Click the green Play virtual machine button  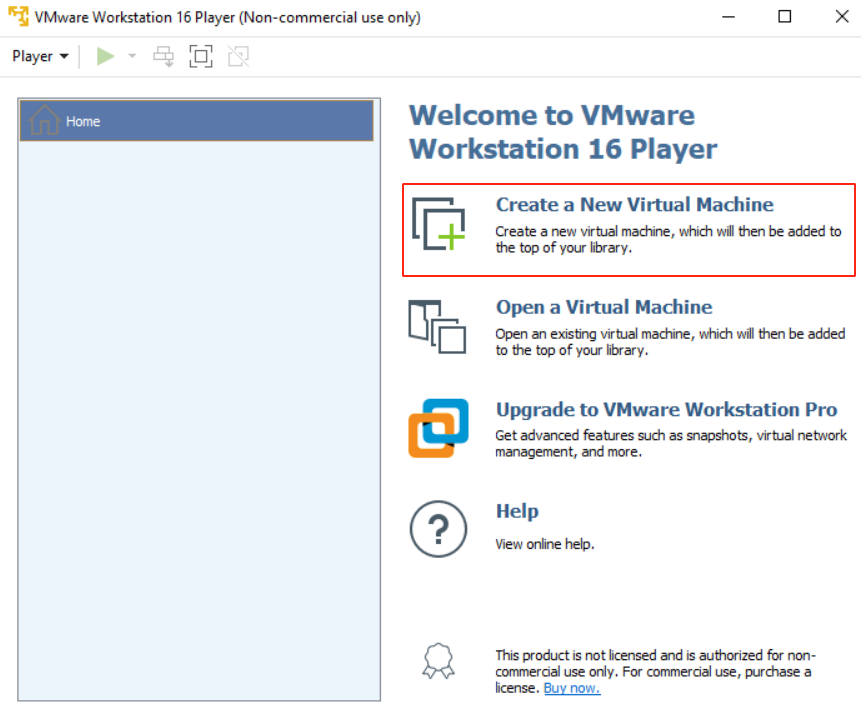[x=105, y=56]
